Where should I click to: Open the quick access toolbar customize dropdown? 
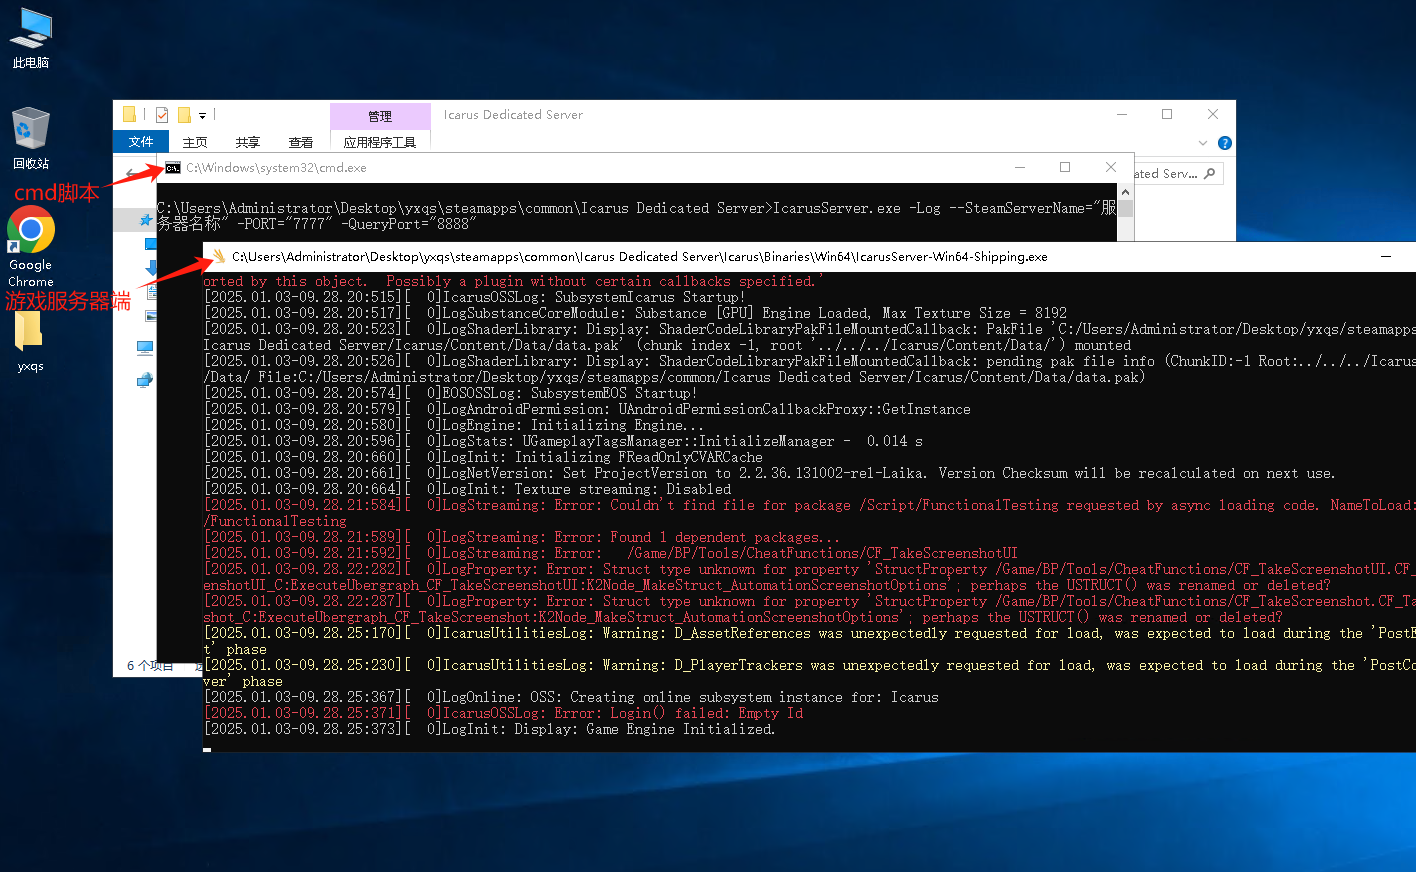[202, 116]
